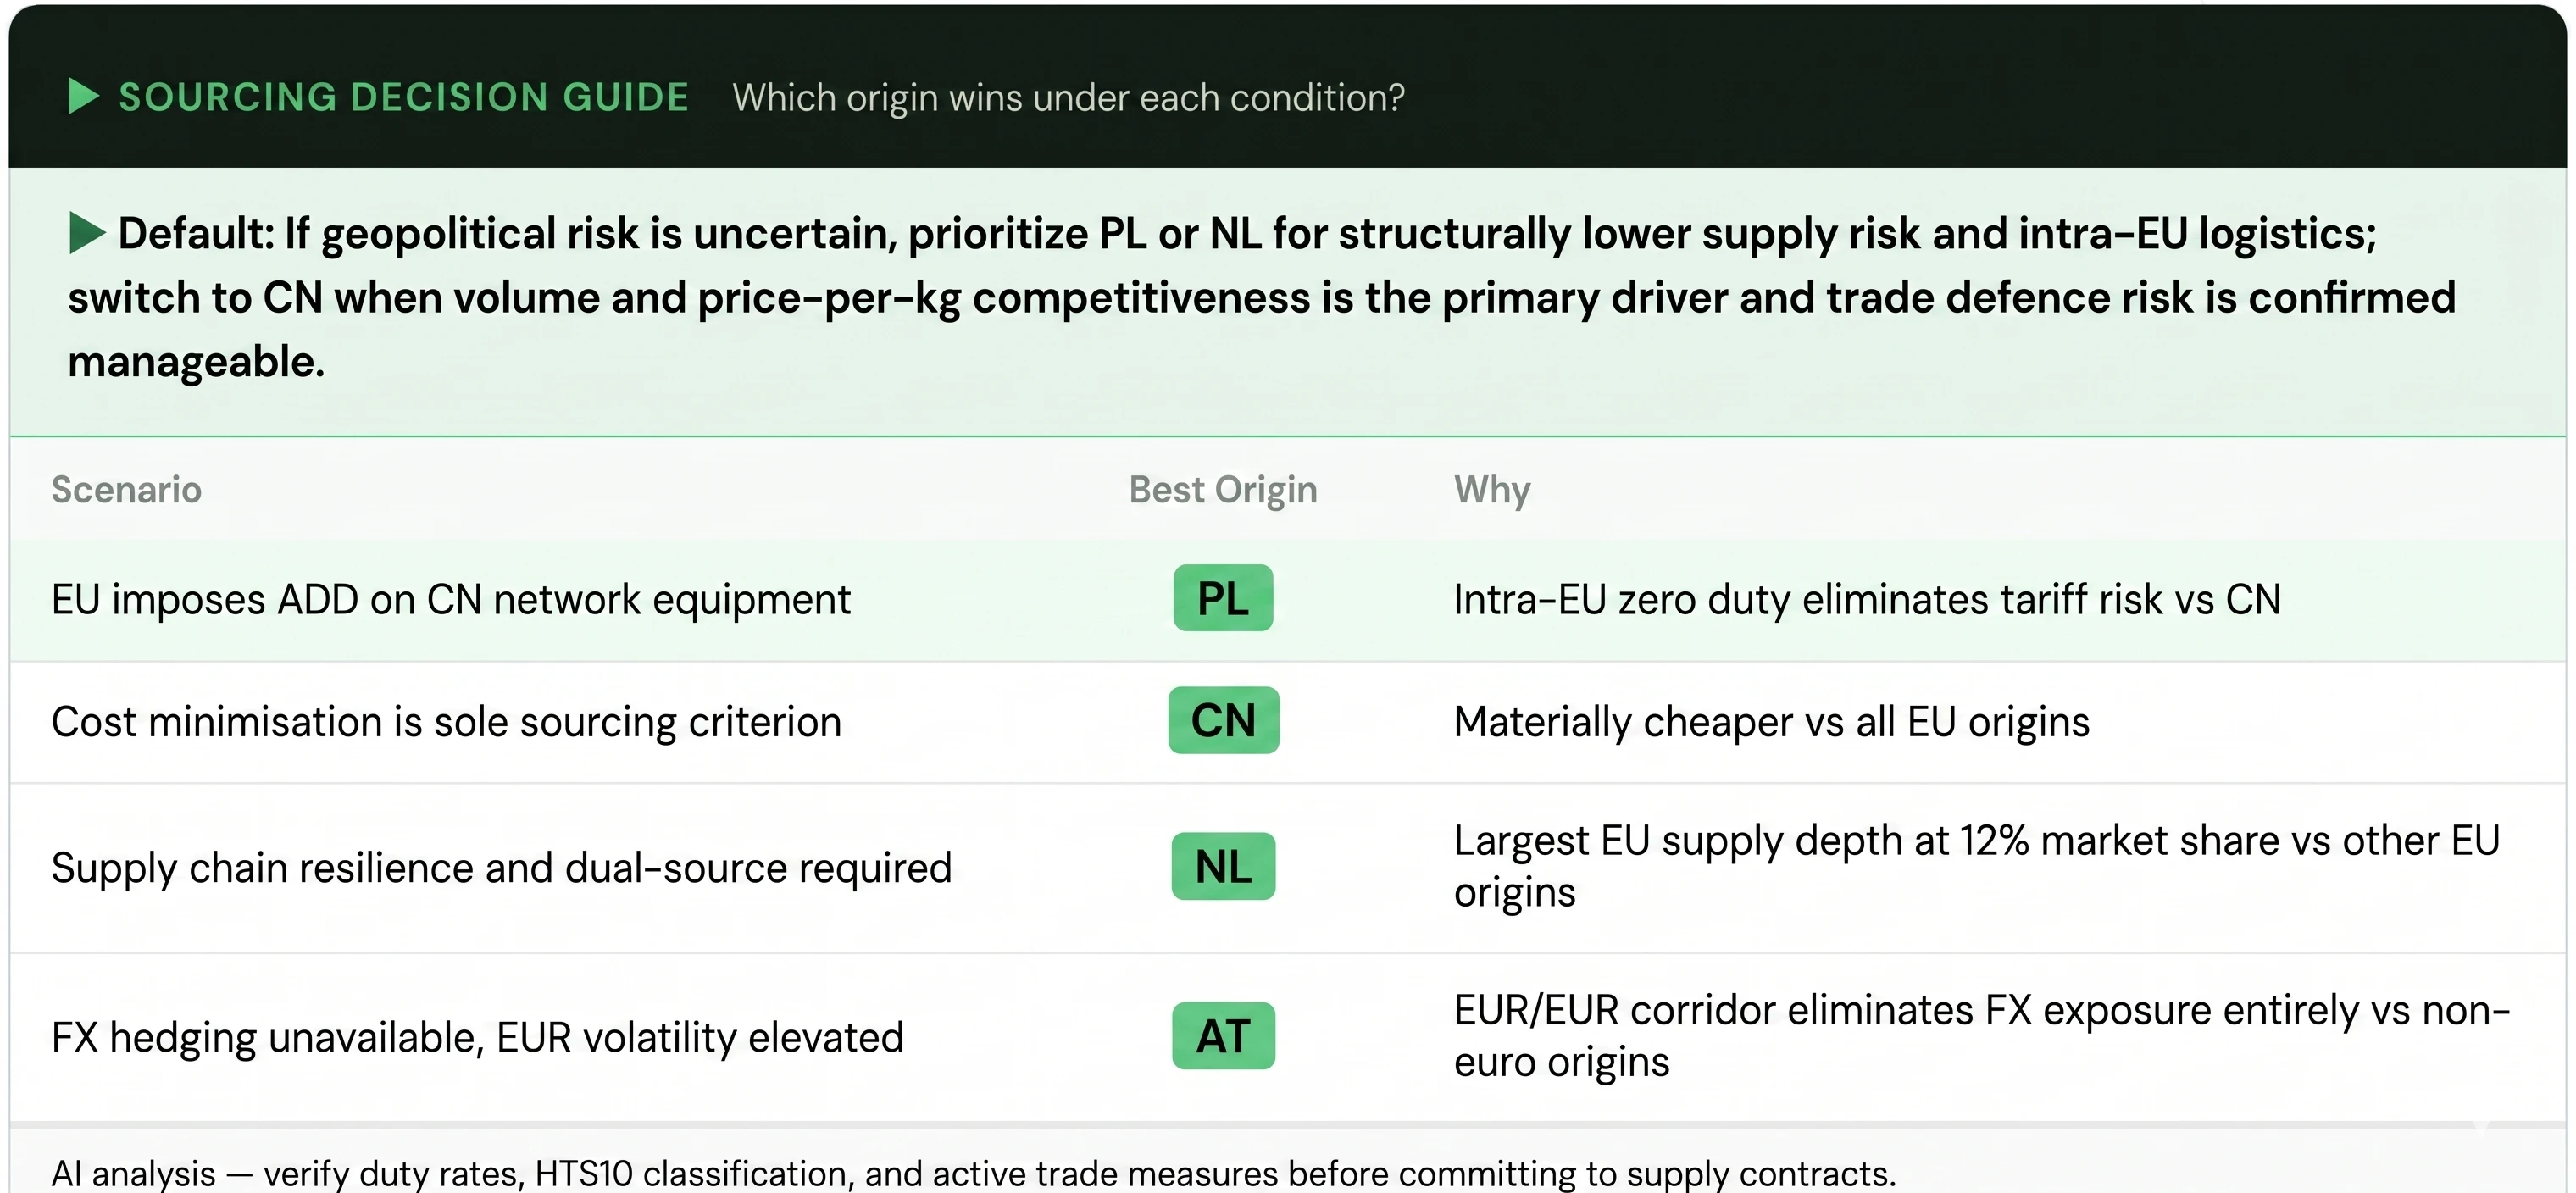Viewport: 2576px width, 1193px height.
Task: Click the EUR/EUR corridor explanation text
Action: (x=1982, y=1036)
